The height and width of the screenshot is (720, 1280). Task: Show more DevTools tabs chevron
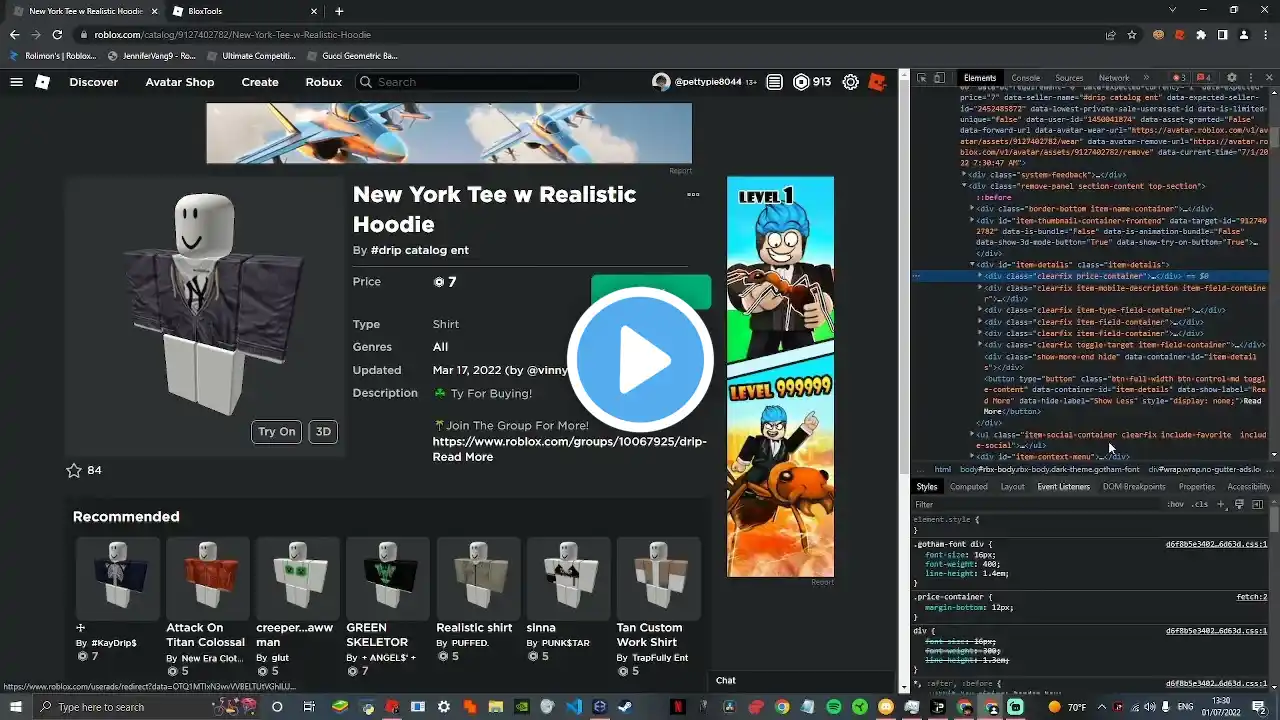pos(1146,78)
